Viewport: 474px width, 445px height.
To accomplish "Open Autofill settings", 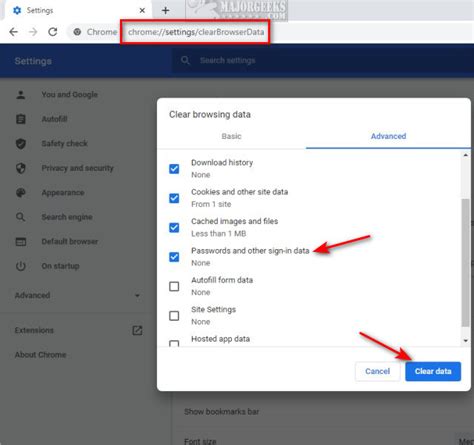I will tap(55, 119).
